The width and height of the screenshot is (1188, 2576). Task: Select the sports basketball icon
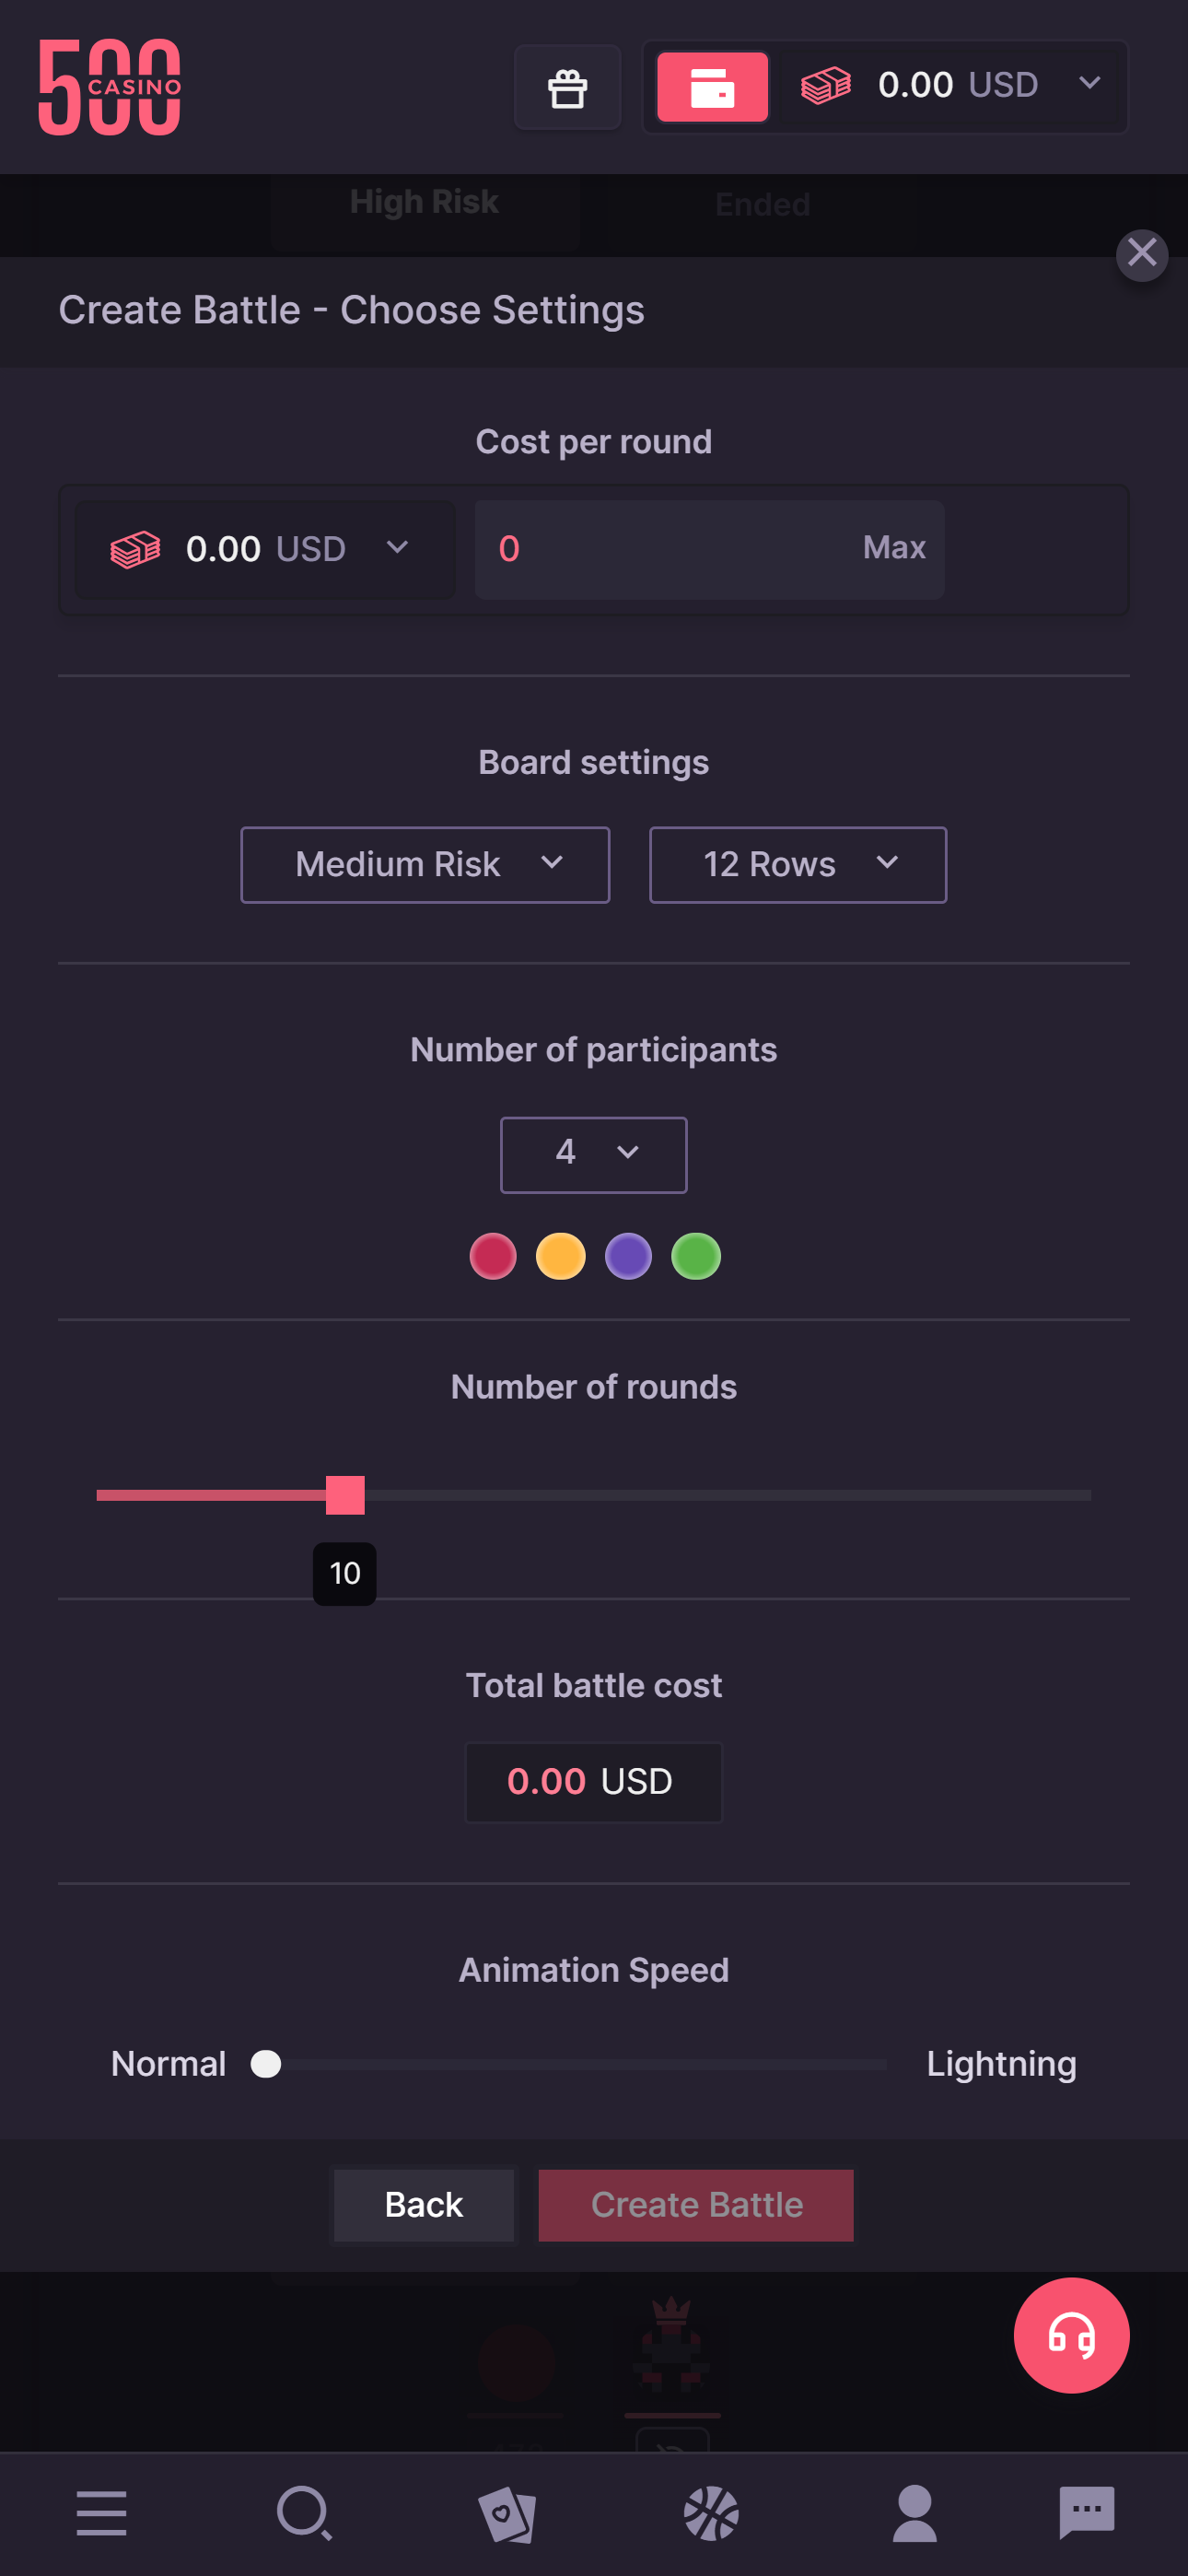click(x=712, y=2512)
